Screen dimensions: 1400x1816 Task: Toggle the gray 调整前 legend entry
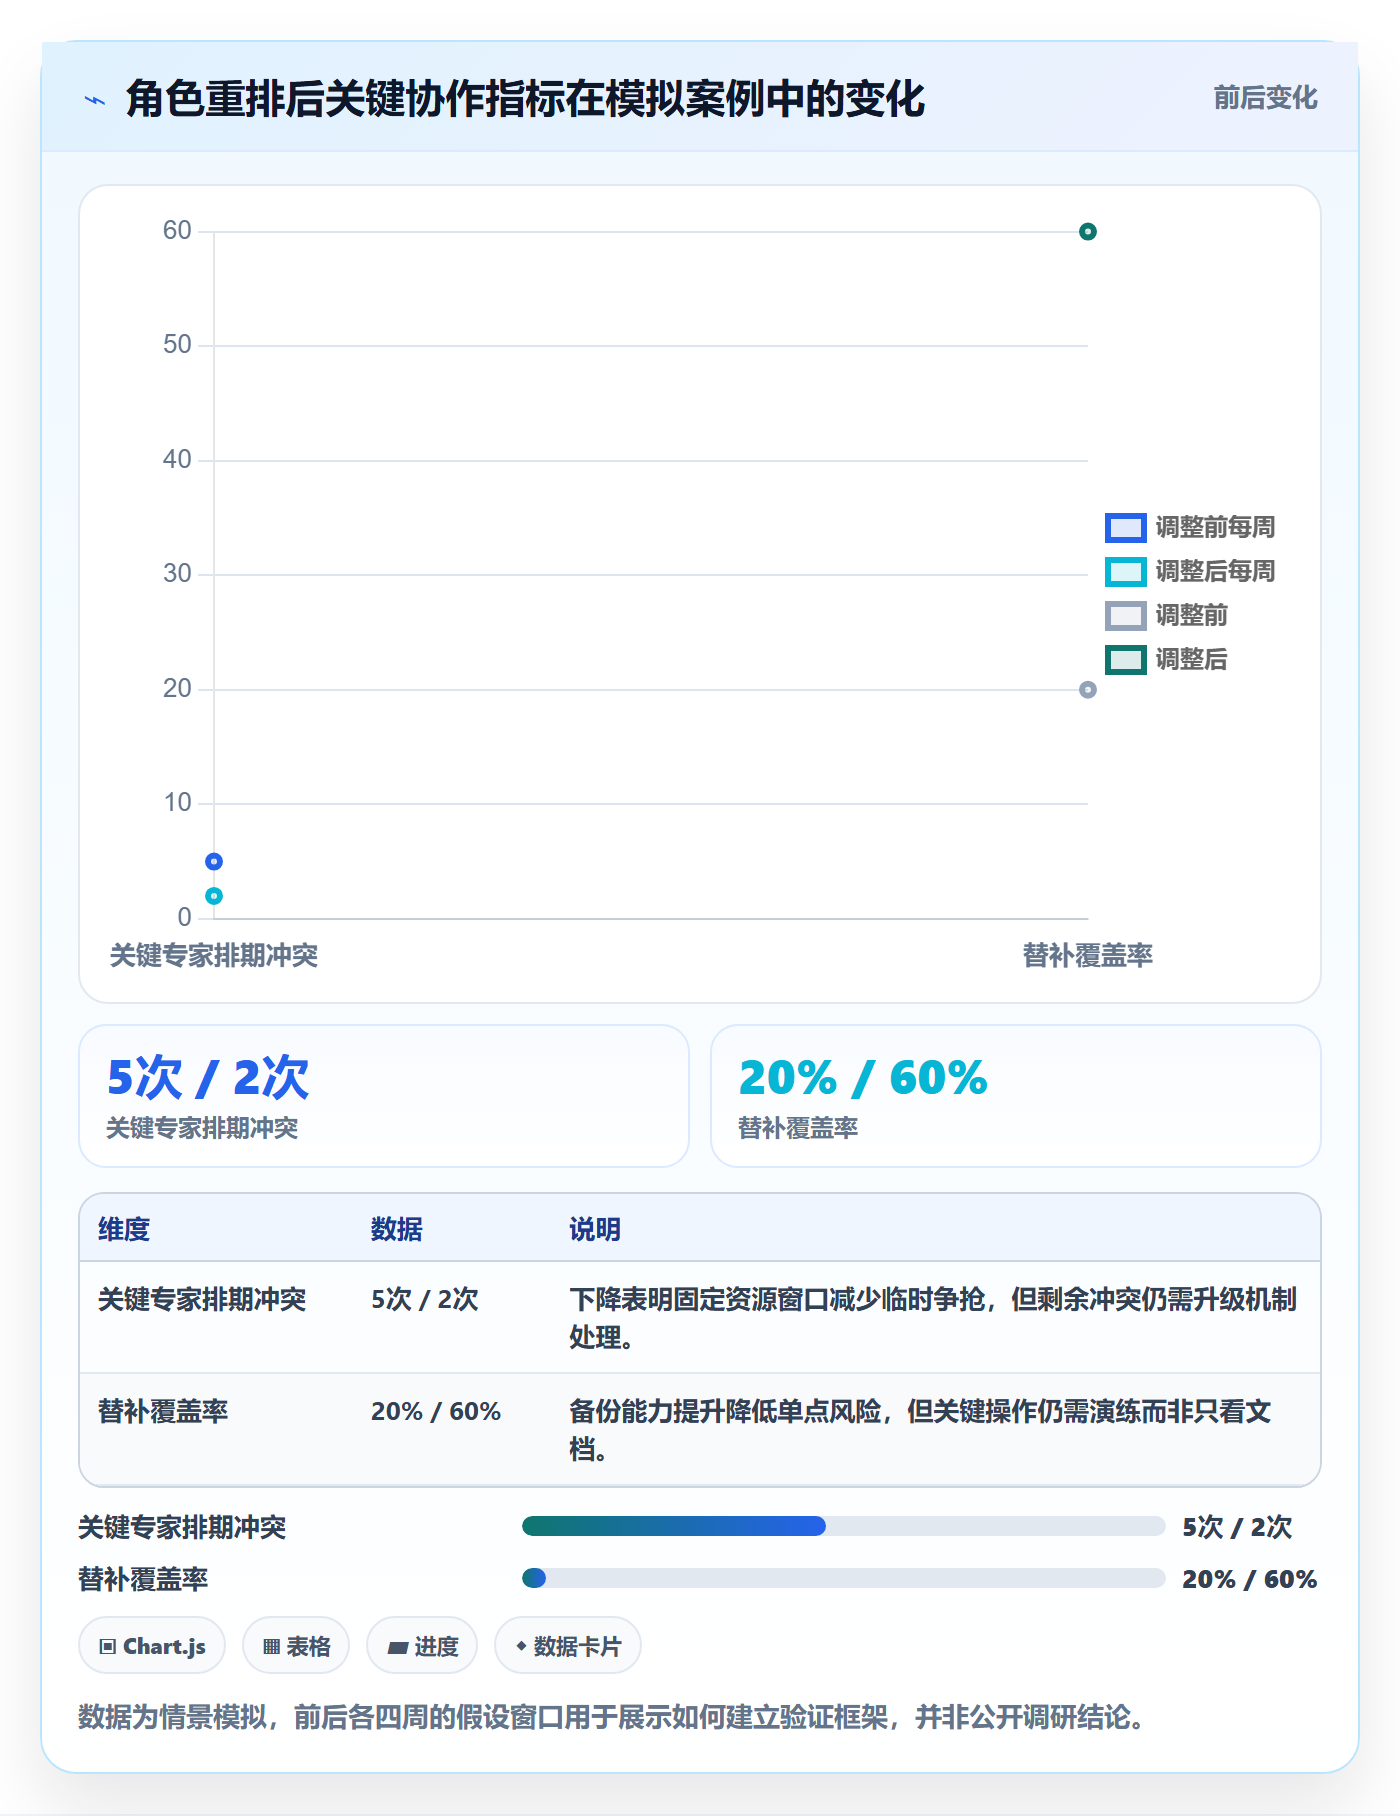pyautogui.click(x=1166, y=615)
